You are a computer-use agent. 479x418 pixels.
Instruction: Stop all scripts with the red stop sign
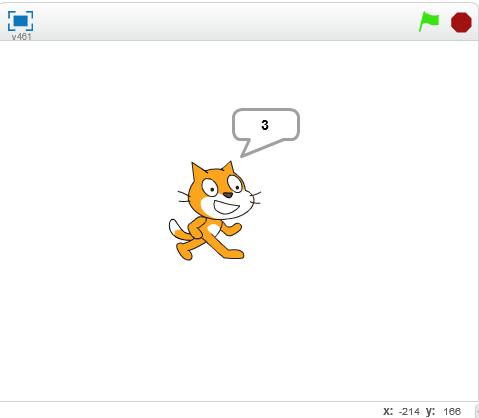(461, 23)
